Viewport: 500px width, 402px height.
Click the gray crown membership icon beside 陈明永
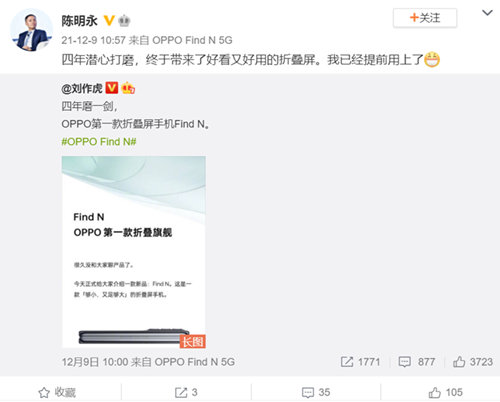(124, 21)
